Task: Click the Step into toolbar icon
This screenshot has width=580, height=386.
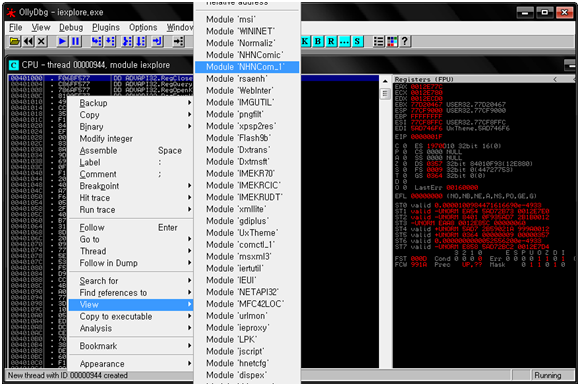Action: 97,41
